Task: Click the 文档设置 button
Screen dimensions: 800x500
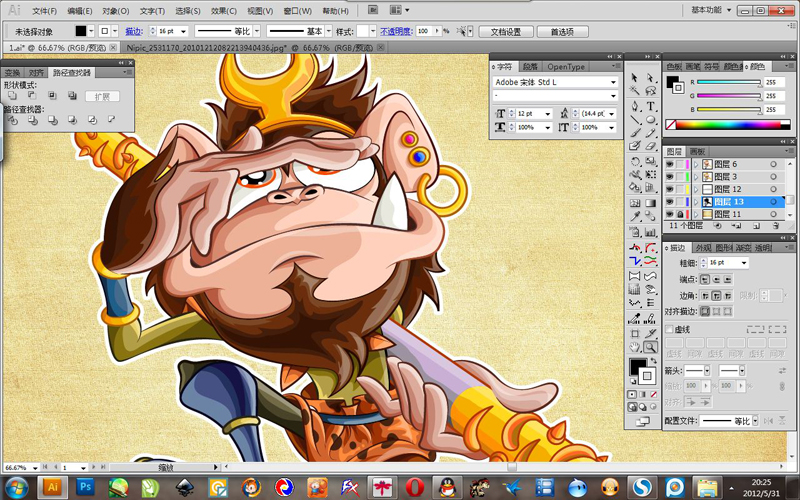Action: pos(506,32)
